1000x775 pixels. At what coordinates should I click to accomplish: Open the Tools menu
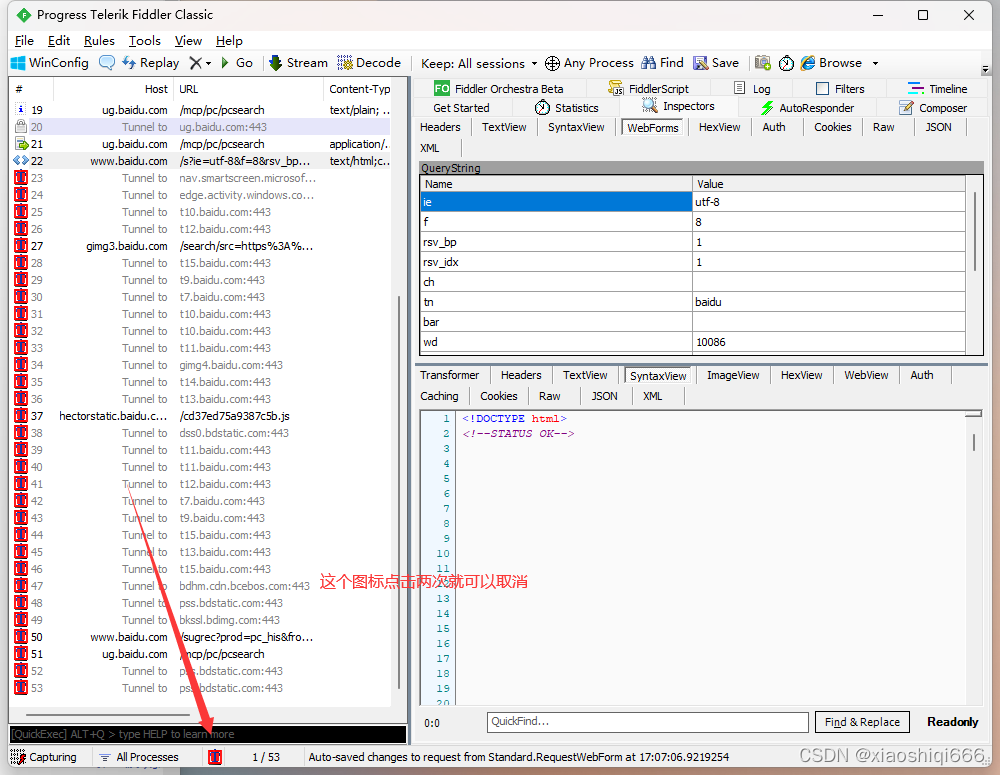(x=145, y=41)
